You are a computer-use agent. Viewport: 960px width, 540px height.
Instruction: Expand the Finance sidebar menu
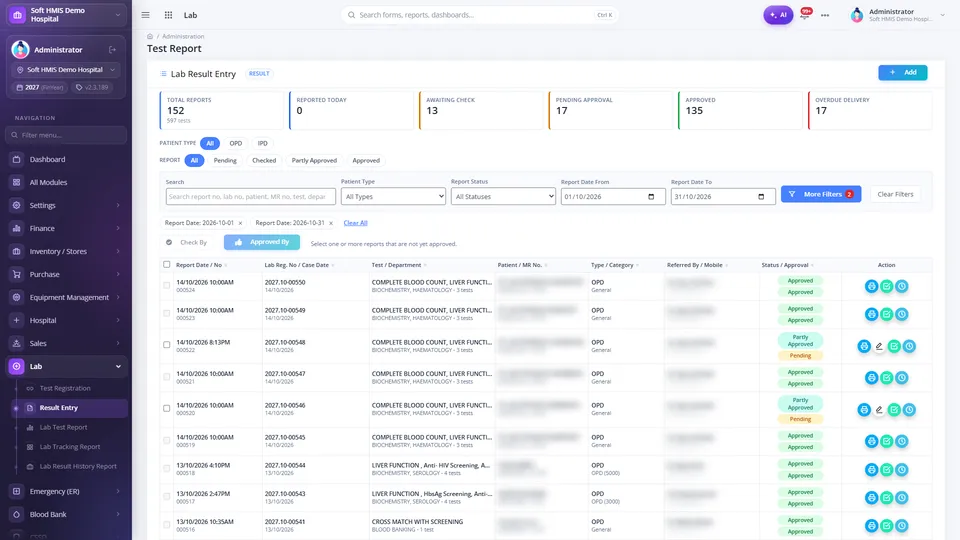pos(66,228)
